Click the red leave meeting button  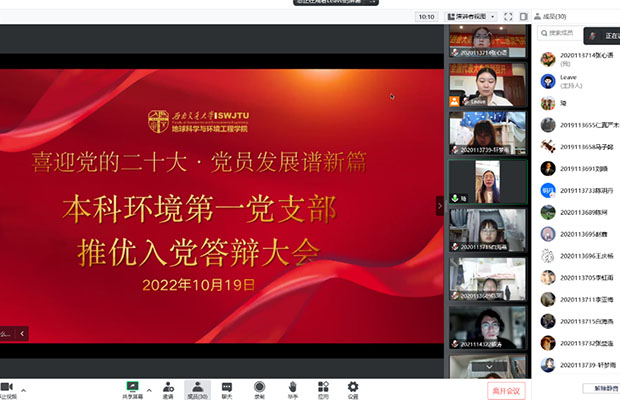(x=506, y=389)
